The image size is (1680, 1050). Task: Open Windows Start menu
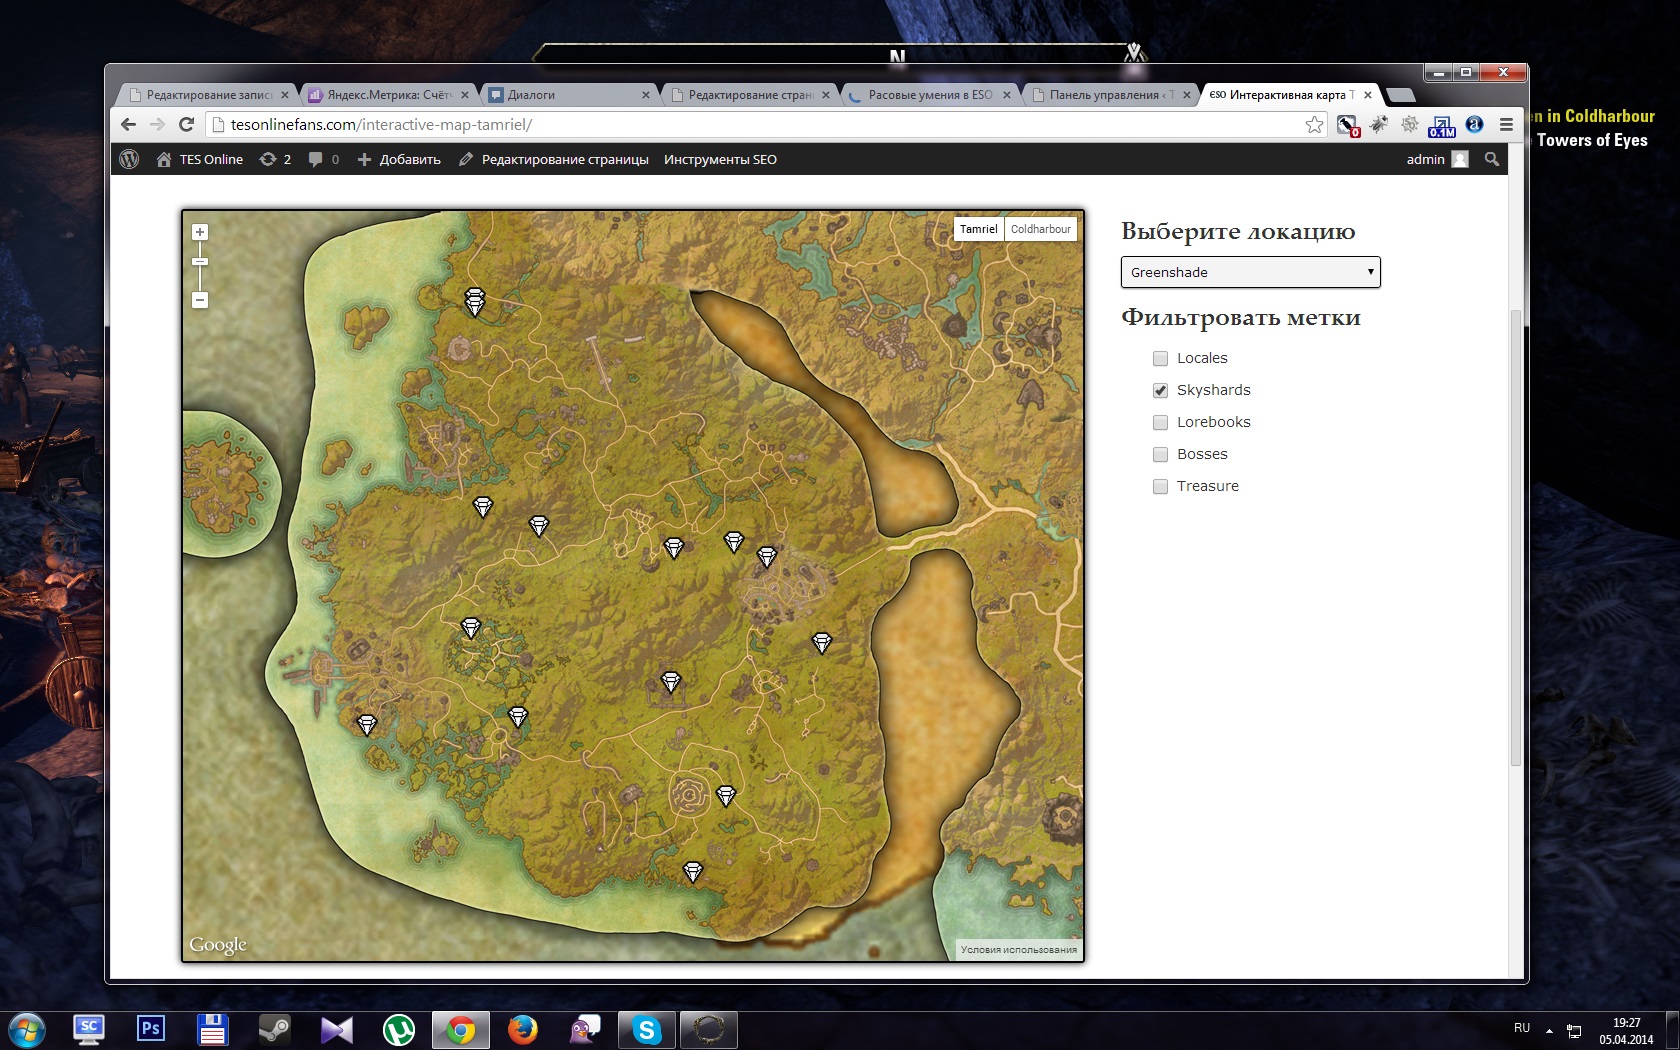pyautogui.click(x=27, y=1030)
